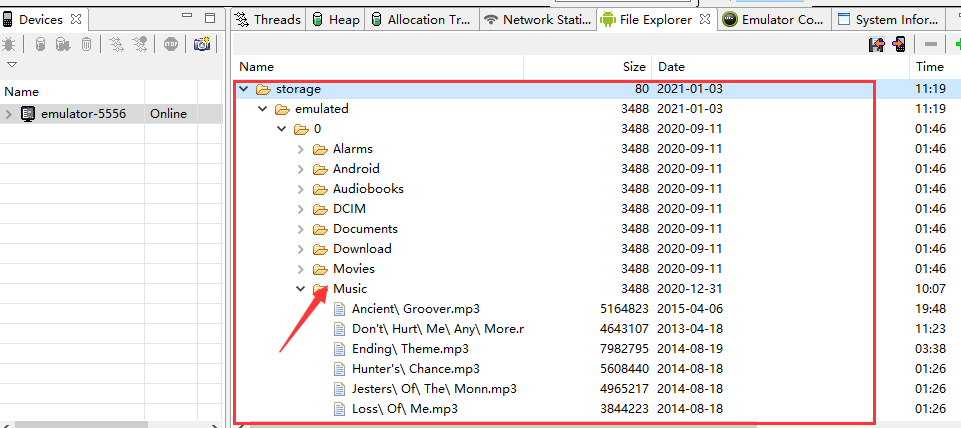Close the Devices tab with its X
Screen dimensions: 961x428
(x=75, y=19)
